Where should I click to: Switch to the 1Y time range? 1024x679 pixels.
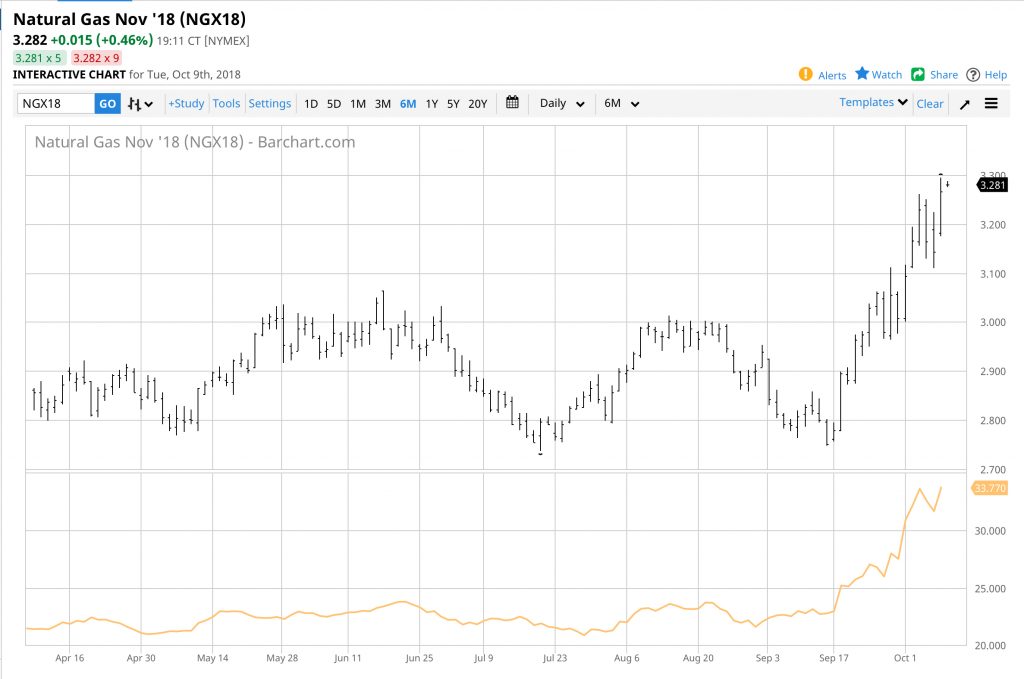pos(432,104)
